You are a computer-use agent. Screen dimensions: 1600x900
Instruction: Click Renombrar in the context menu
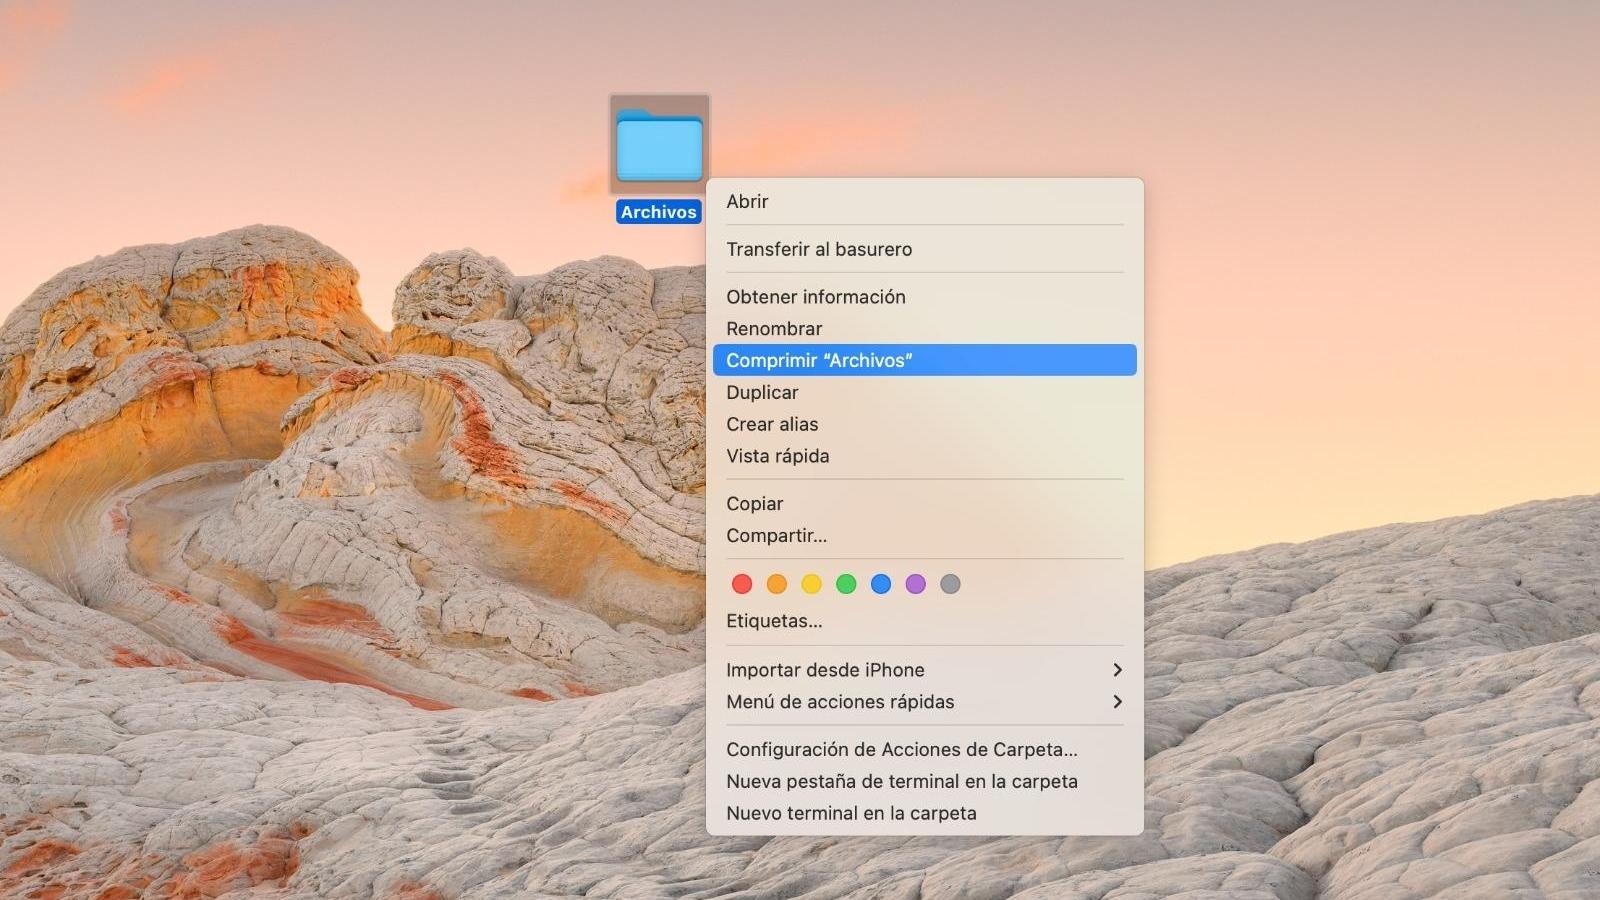click(773, 329)
